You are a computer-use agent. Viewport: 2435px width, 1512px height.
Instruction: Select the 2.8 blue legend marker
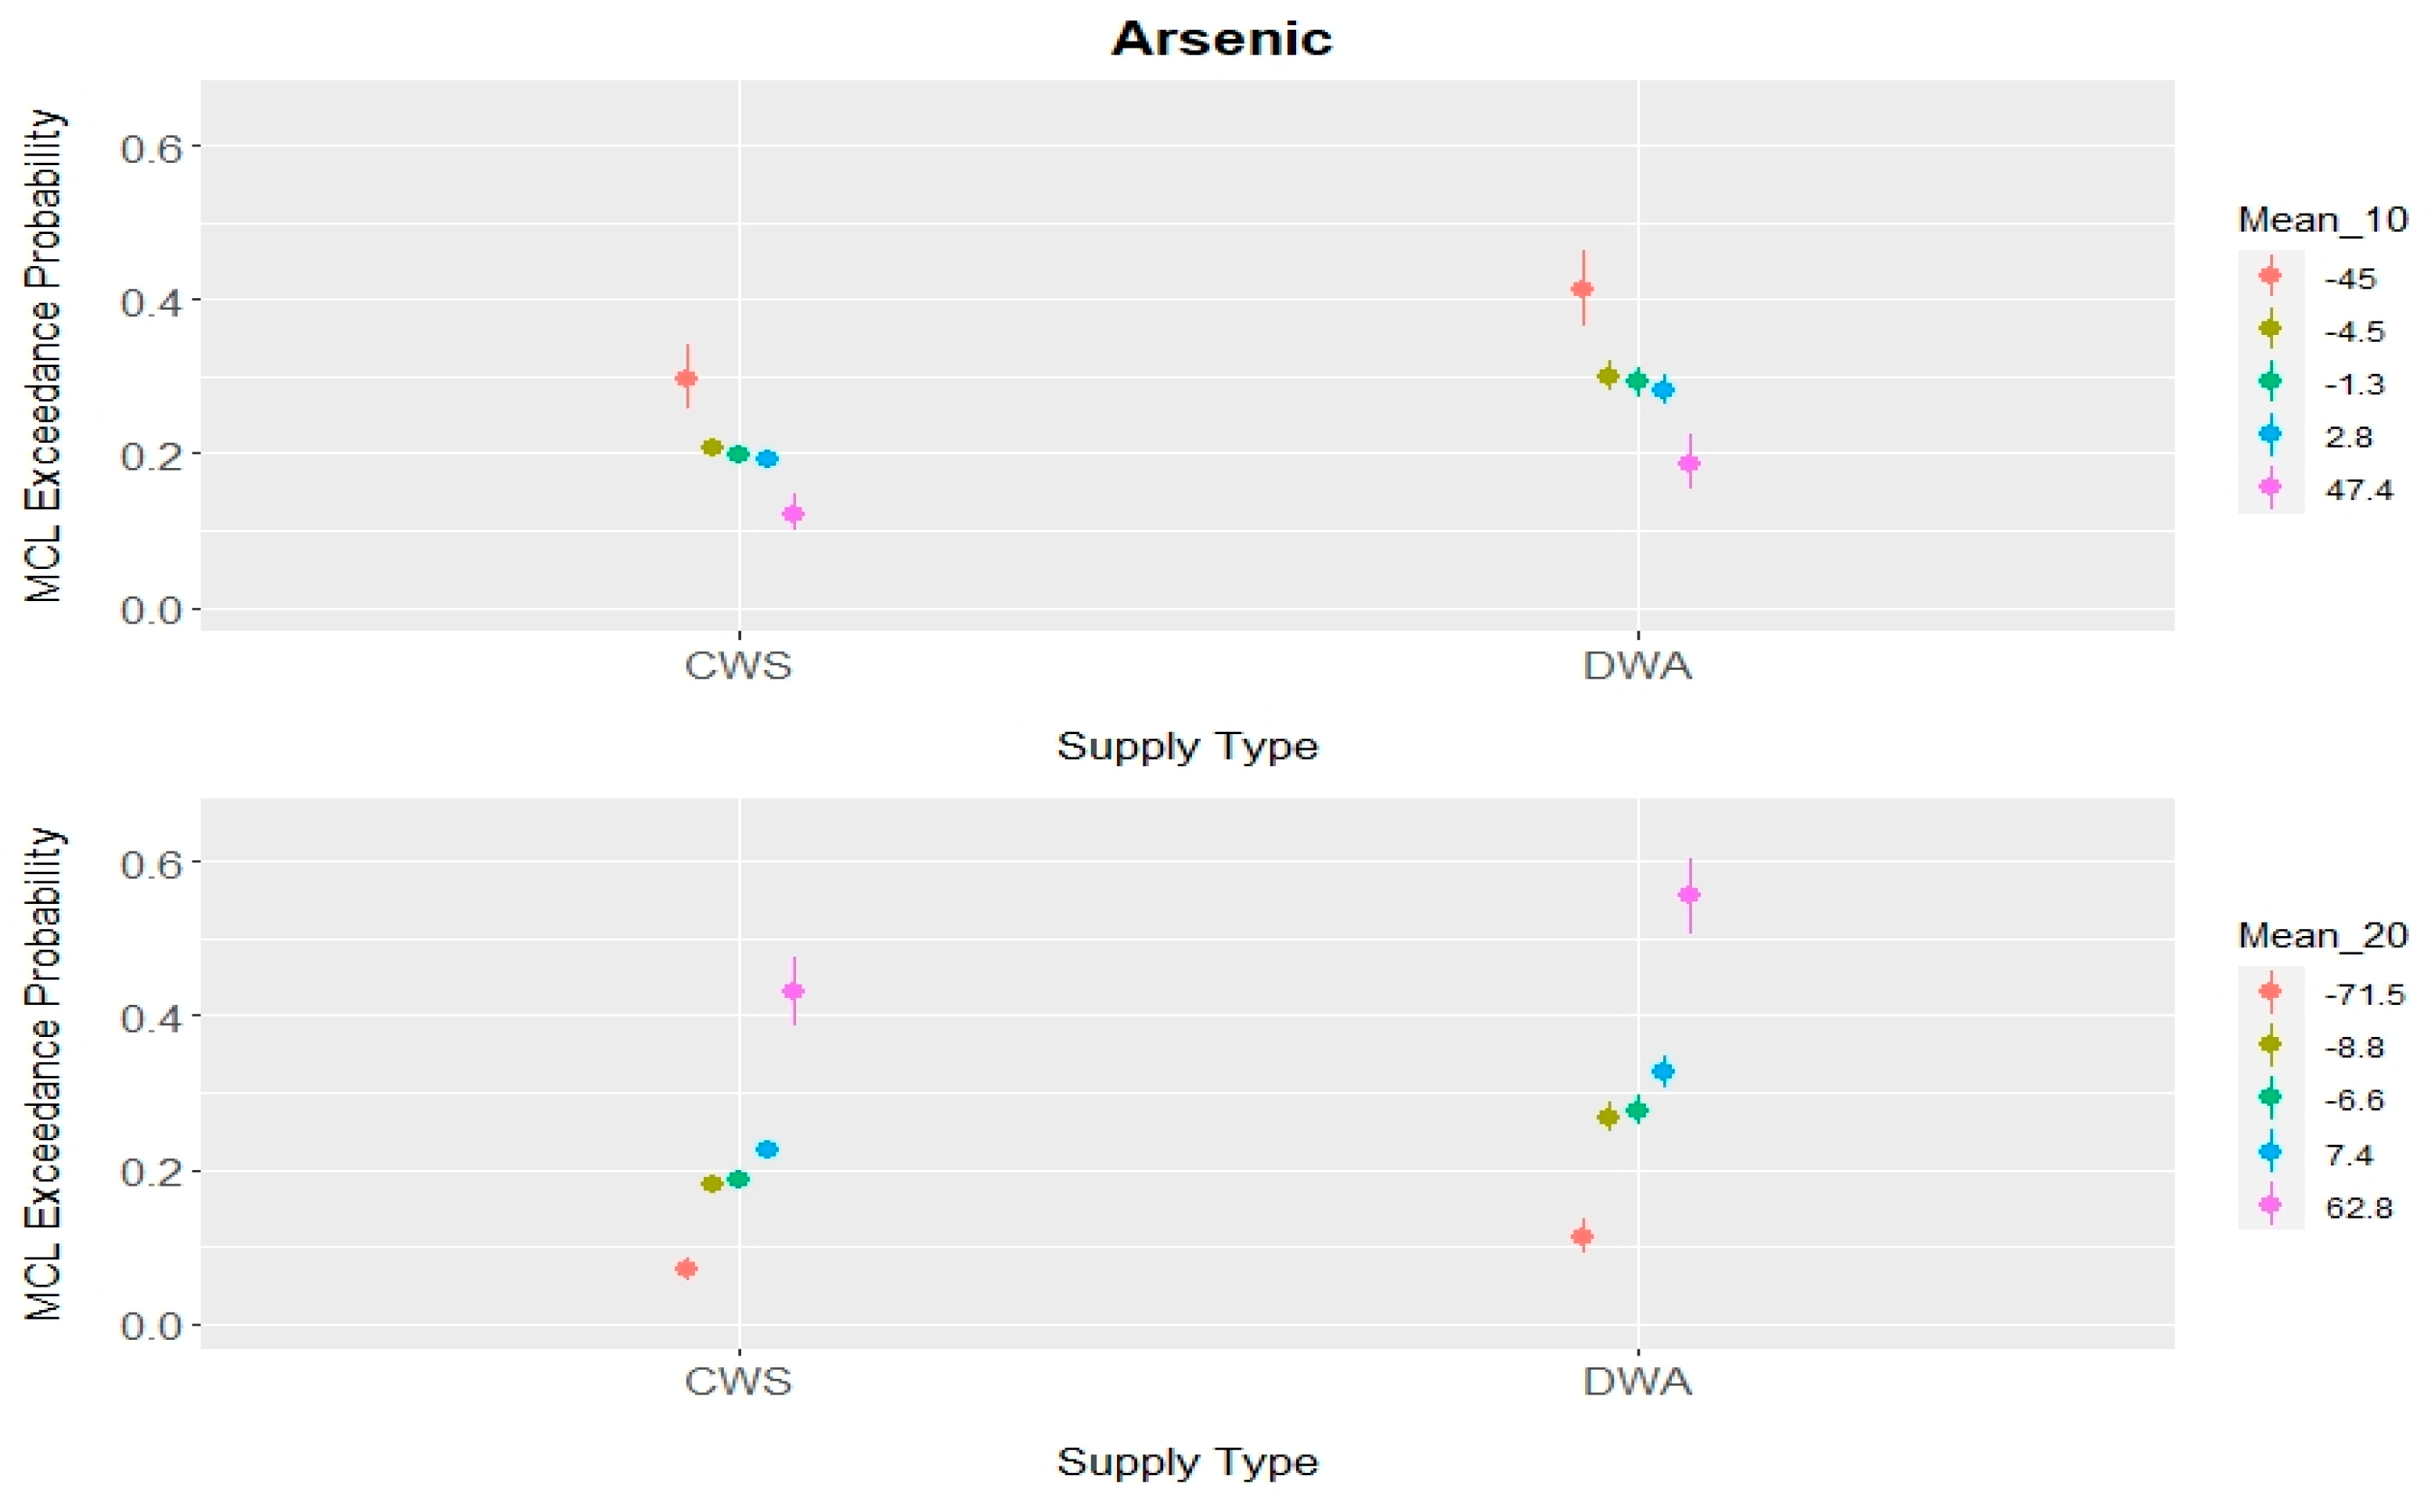[x=2270, y=434]
